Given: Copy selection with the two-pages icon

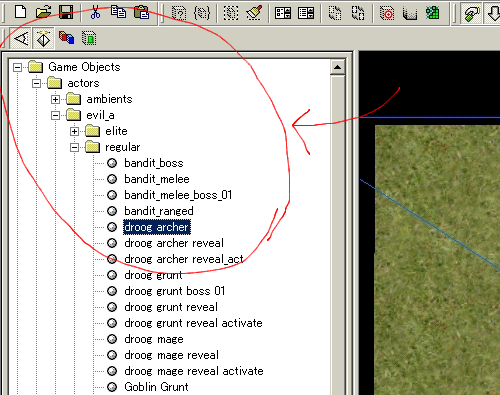Looking at the screenshot, I should click(x=118, y=13).
